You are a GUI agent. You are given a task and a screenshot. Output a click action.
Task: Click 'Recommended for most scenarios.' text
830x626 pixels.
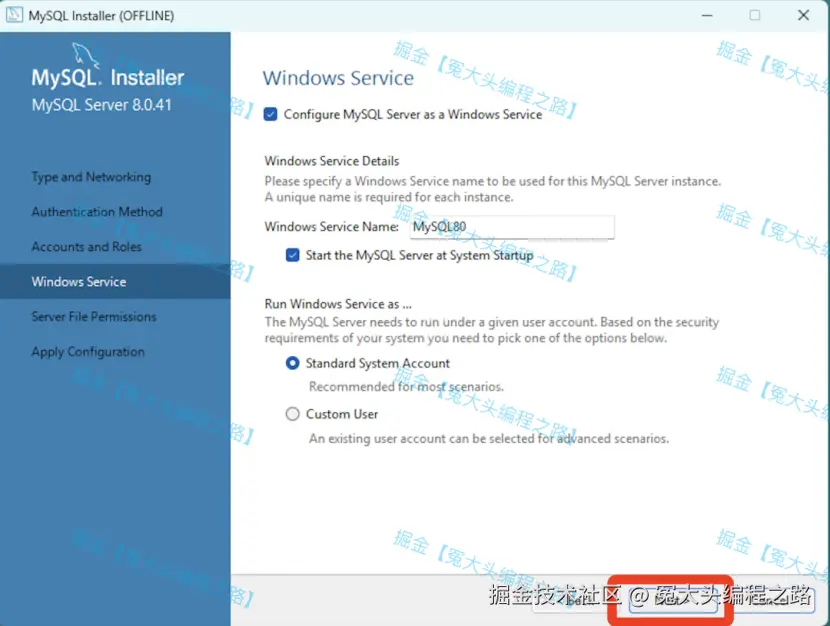pyautogui.click(x=406, y=387)
